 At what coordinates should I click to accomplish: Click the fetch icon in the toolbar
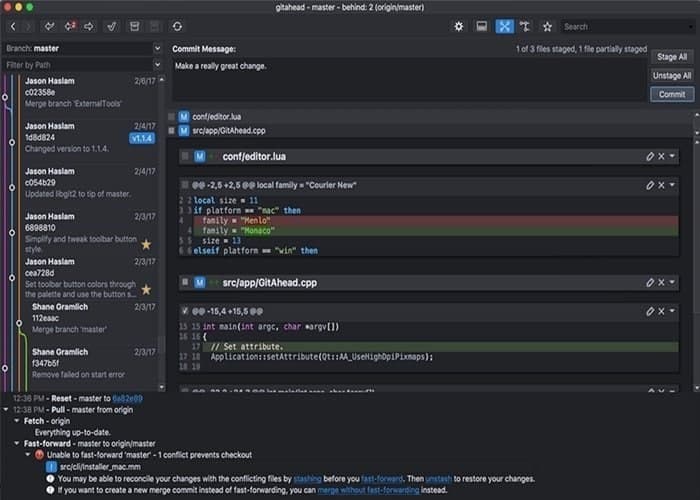tap(49, 26)
